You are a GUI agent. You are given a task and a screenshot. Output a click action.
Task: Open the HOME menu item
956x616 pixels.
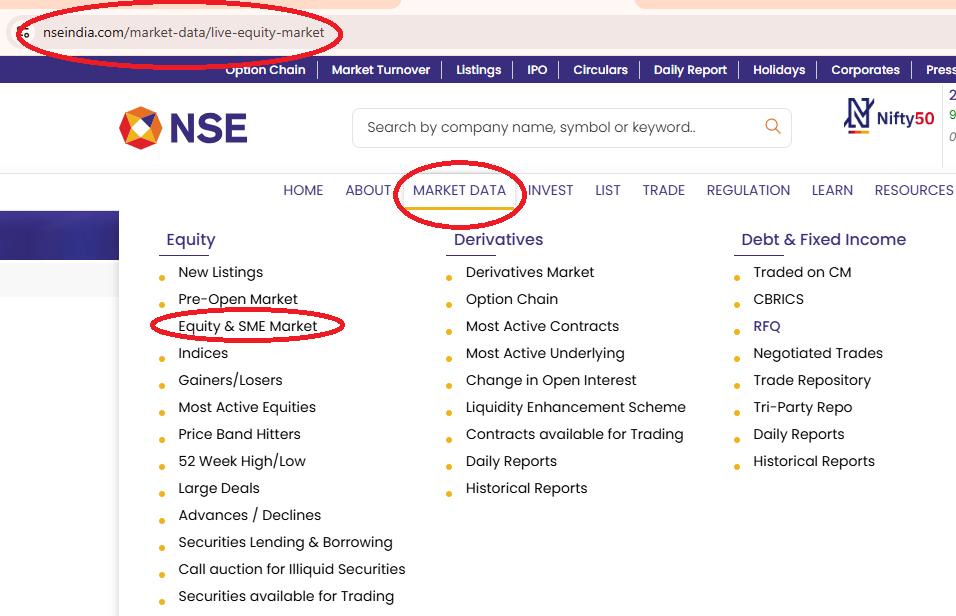(x=303, y=190)
